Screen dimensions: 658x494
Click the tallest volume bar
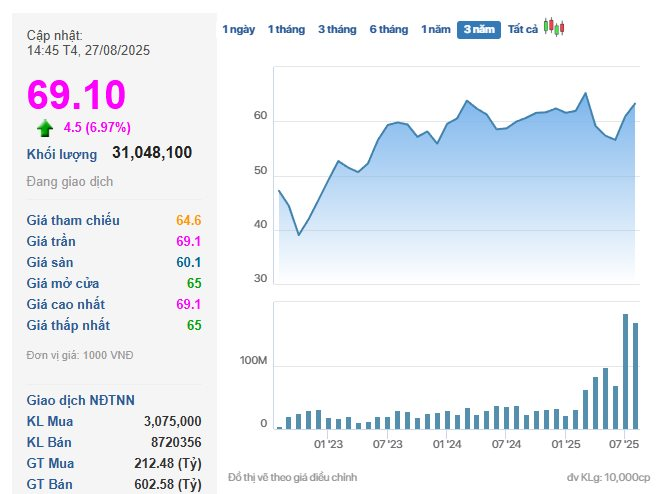pos(625,371)
